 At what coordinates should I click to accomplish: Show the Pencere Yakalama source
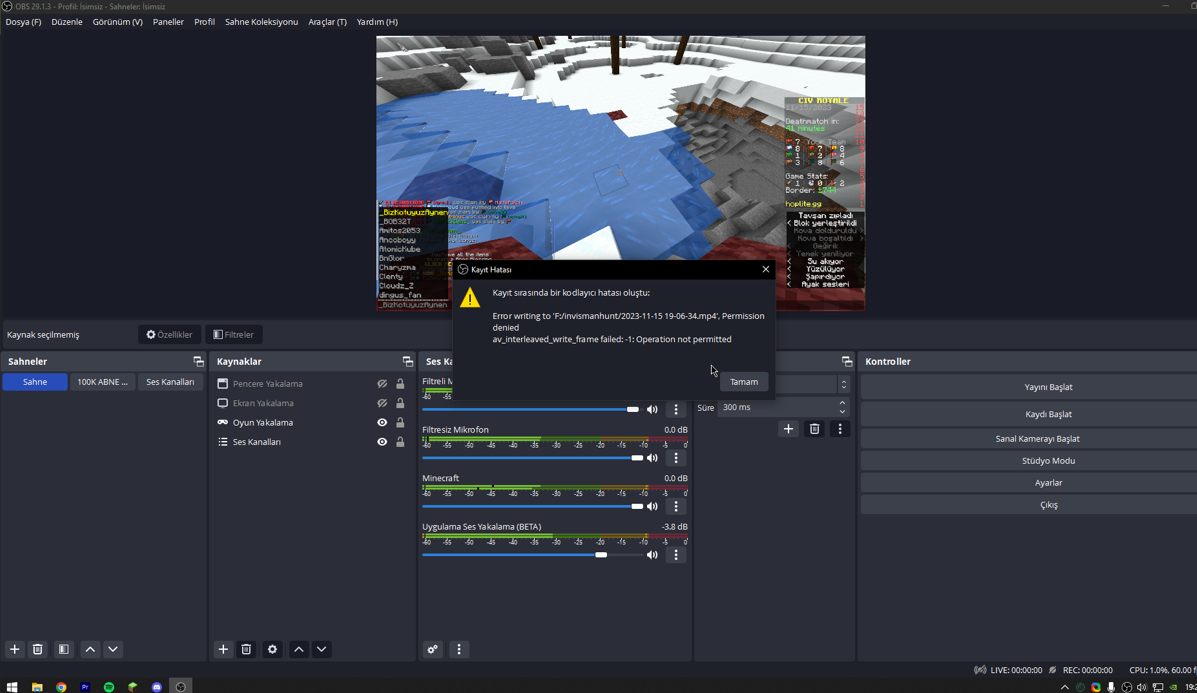[382, 384]
